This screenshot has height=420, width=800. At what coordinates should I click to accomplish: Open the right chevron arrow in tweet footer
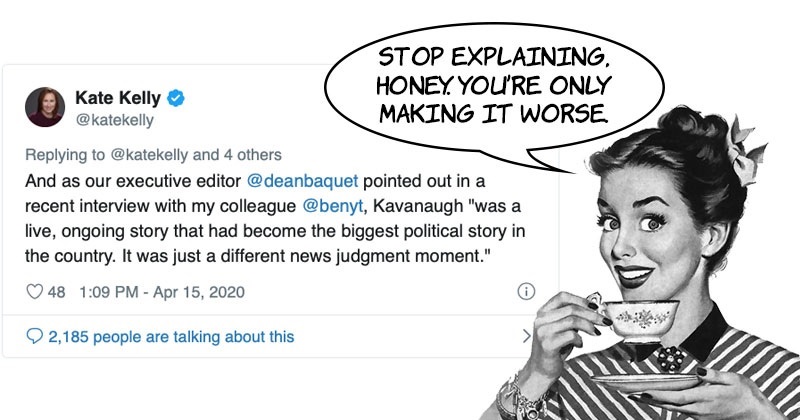[x=527, y=336]
